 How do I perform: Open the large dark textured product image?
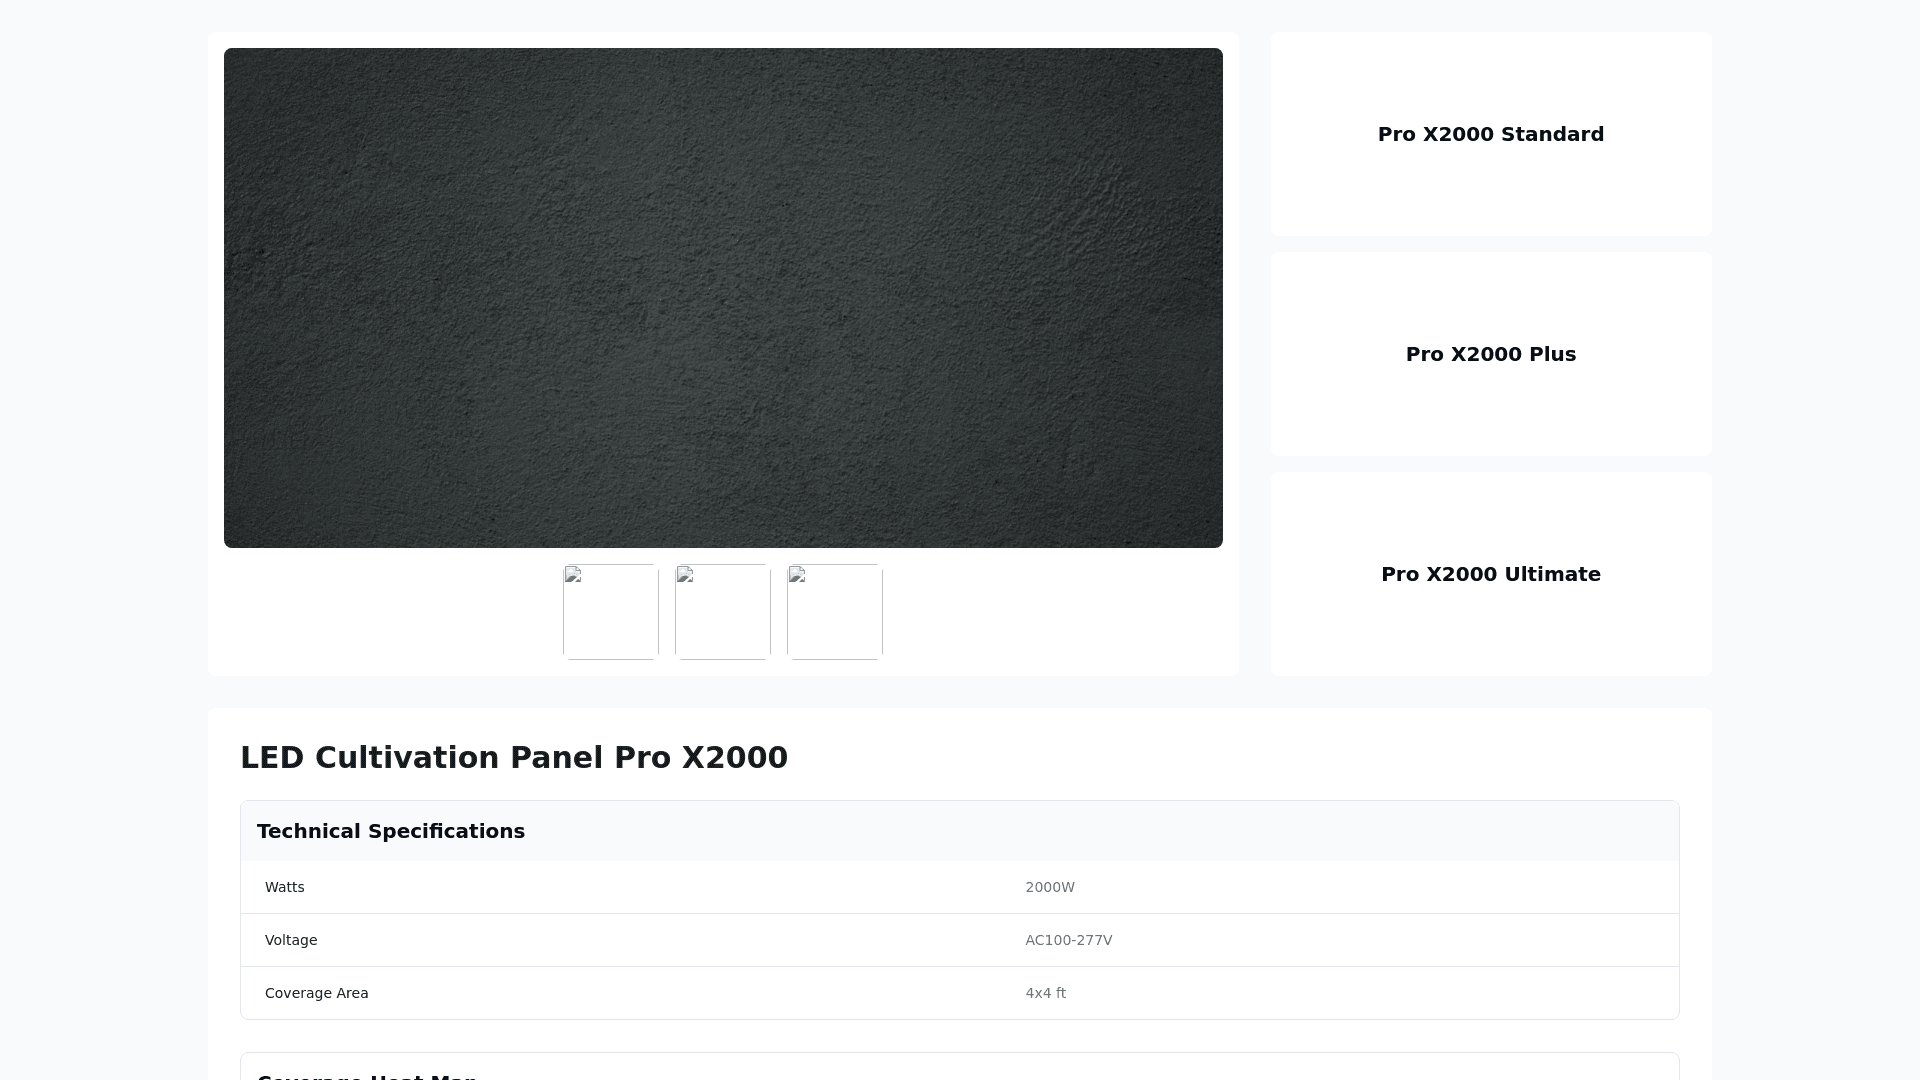723,298
